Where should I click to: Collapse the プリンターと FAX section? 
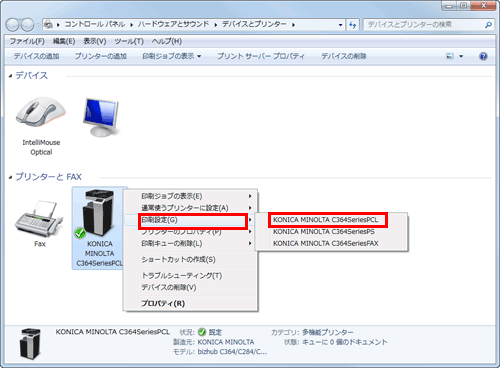click(x=10, y=177)
